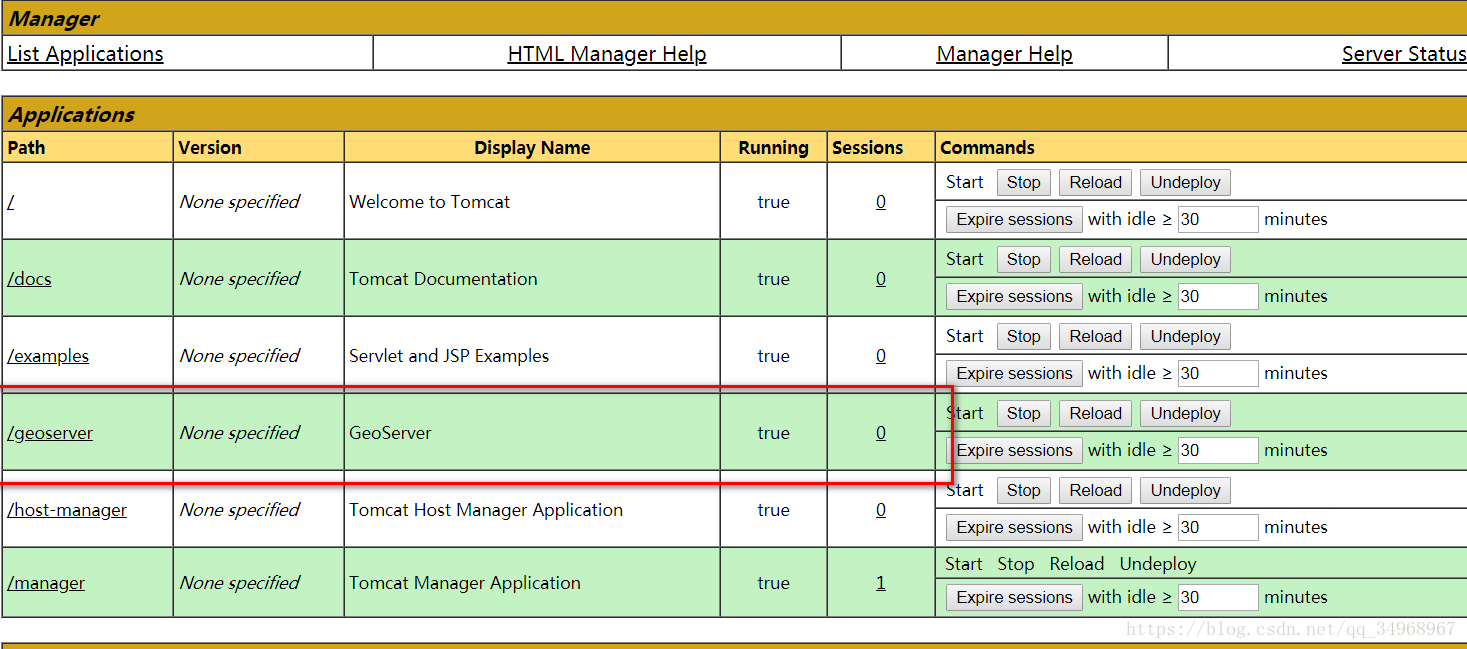Go to Server Status page
The image size is (1467, 649).
(x=1404, y=54)
